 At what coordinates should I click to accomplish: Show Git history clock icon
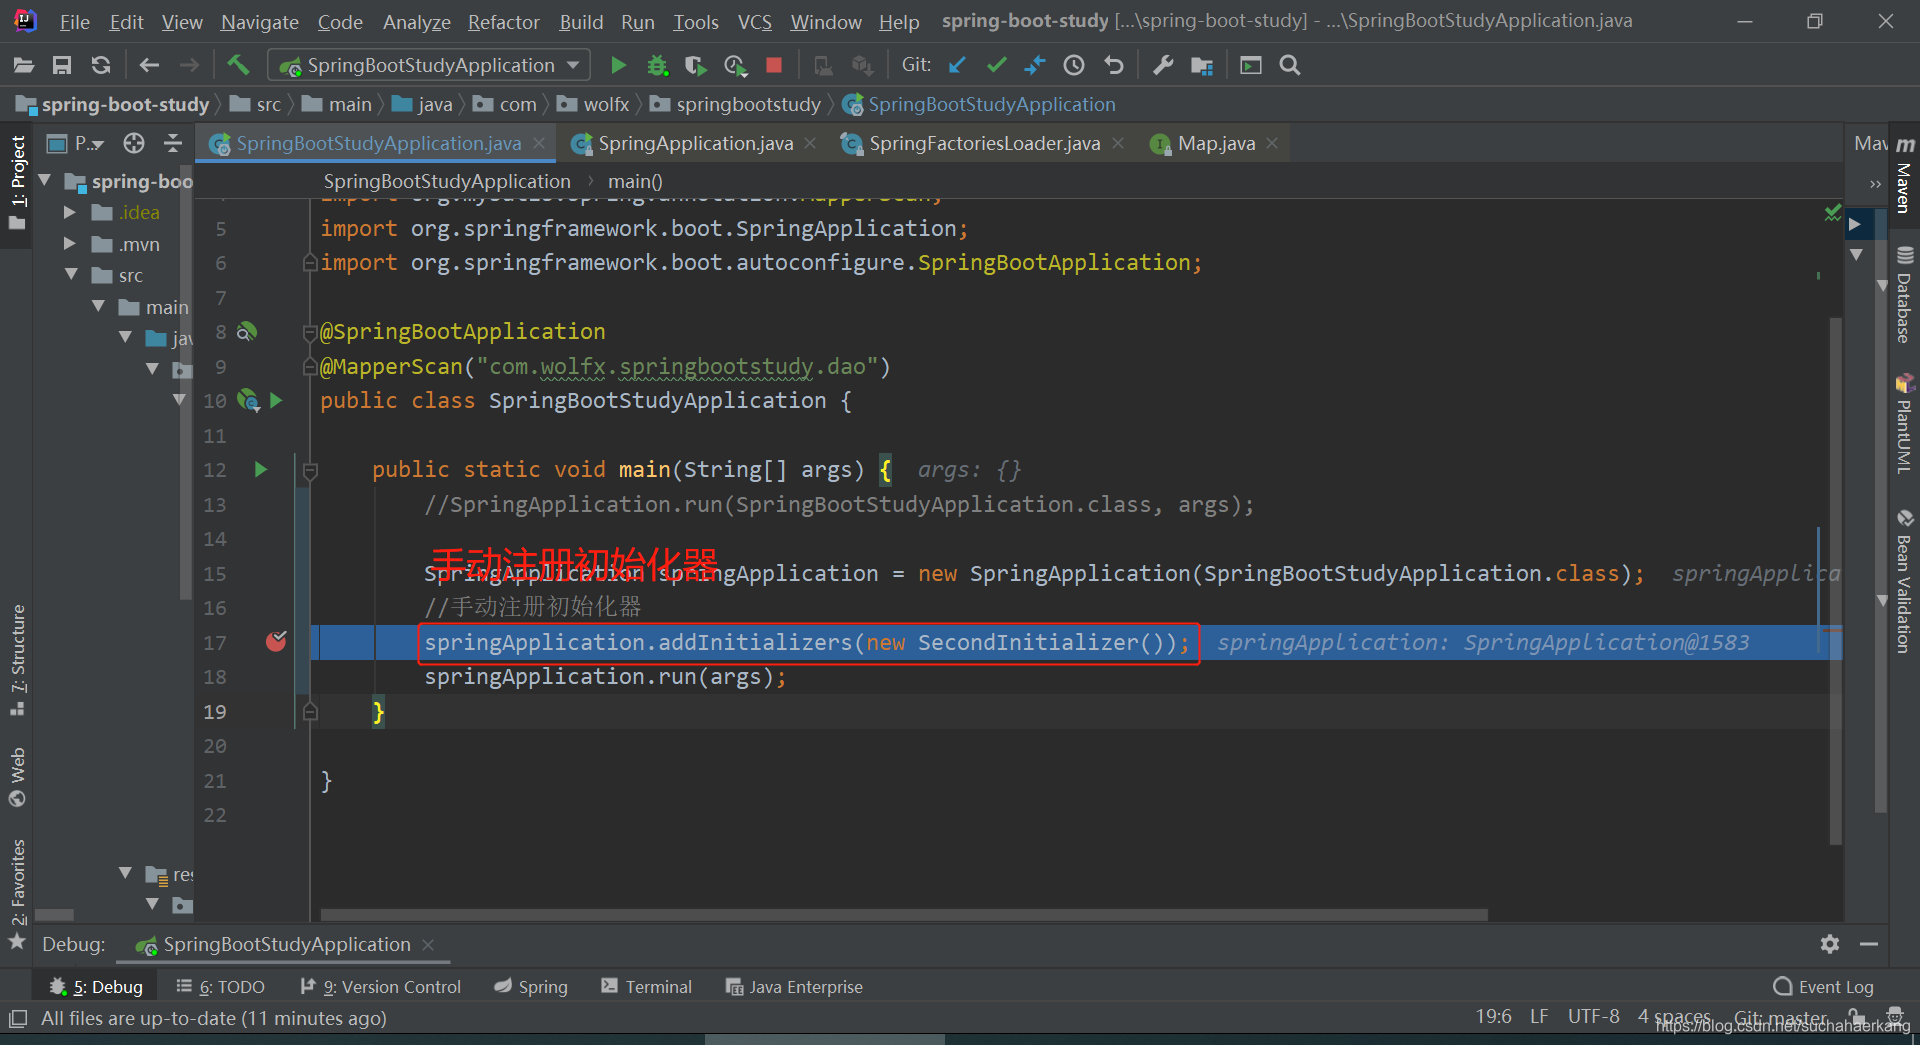[1074, 65]
